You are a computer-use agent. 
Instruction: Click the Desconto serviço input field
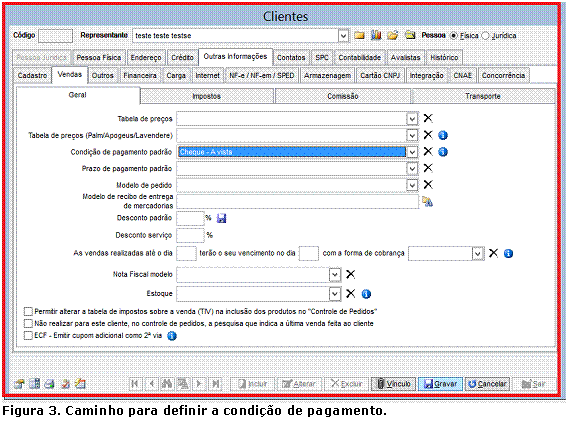tap(190, 235)
